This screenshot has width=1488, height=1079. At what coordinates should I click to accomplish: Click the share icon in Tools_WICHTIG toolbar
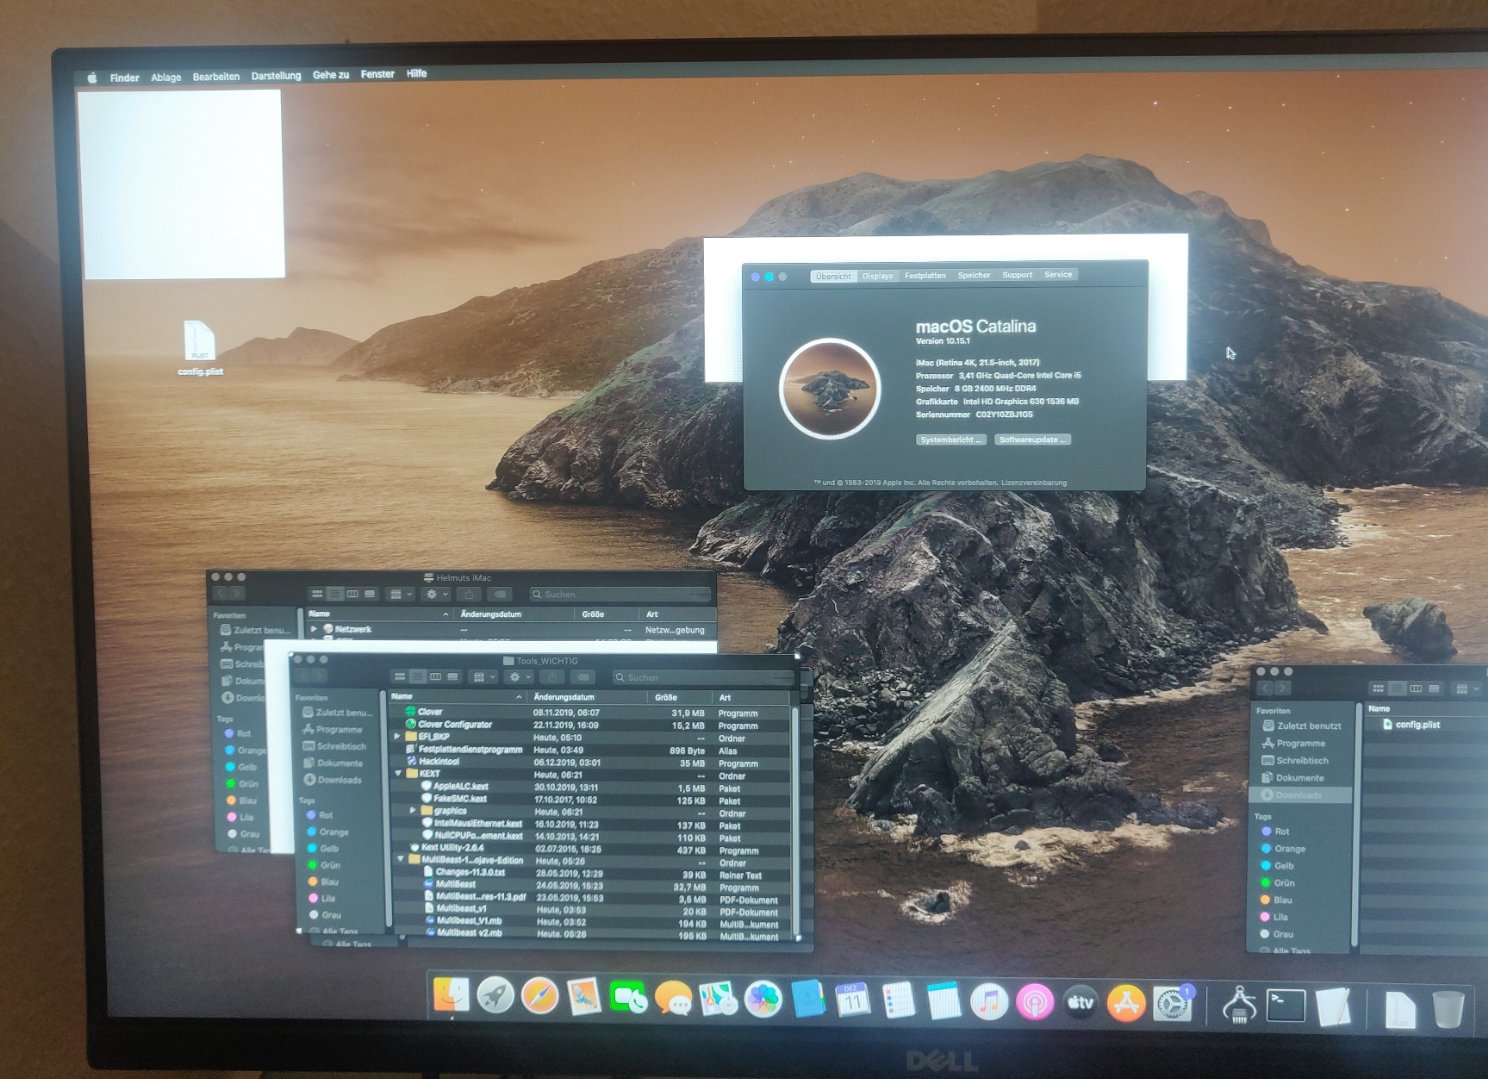point(552,677)
